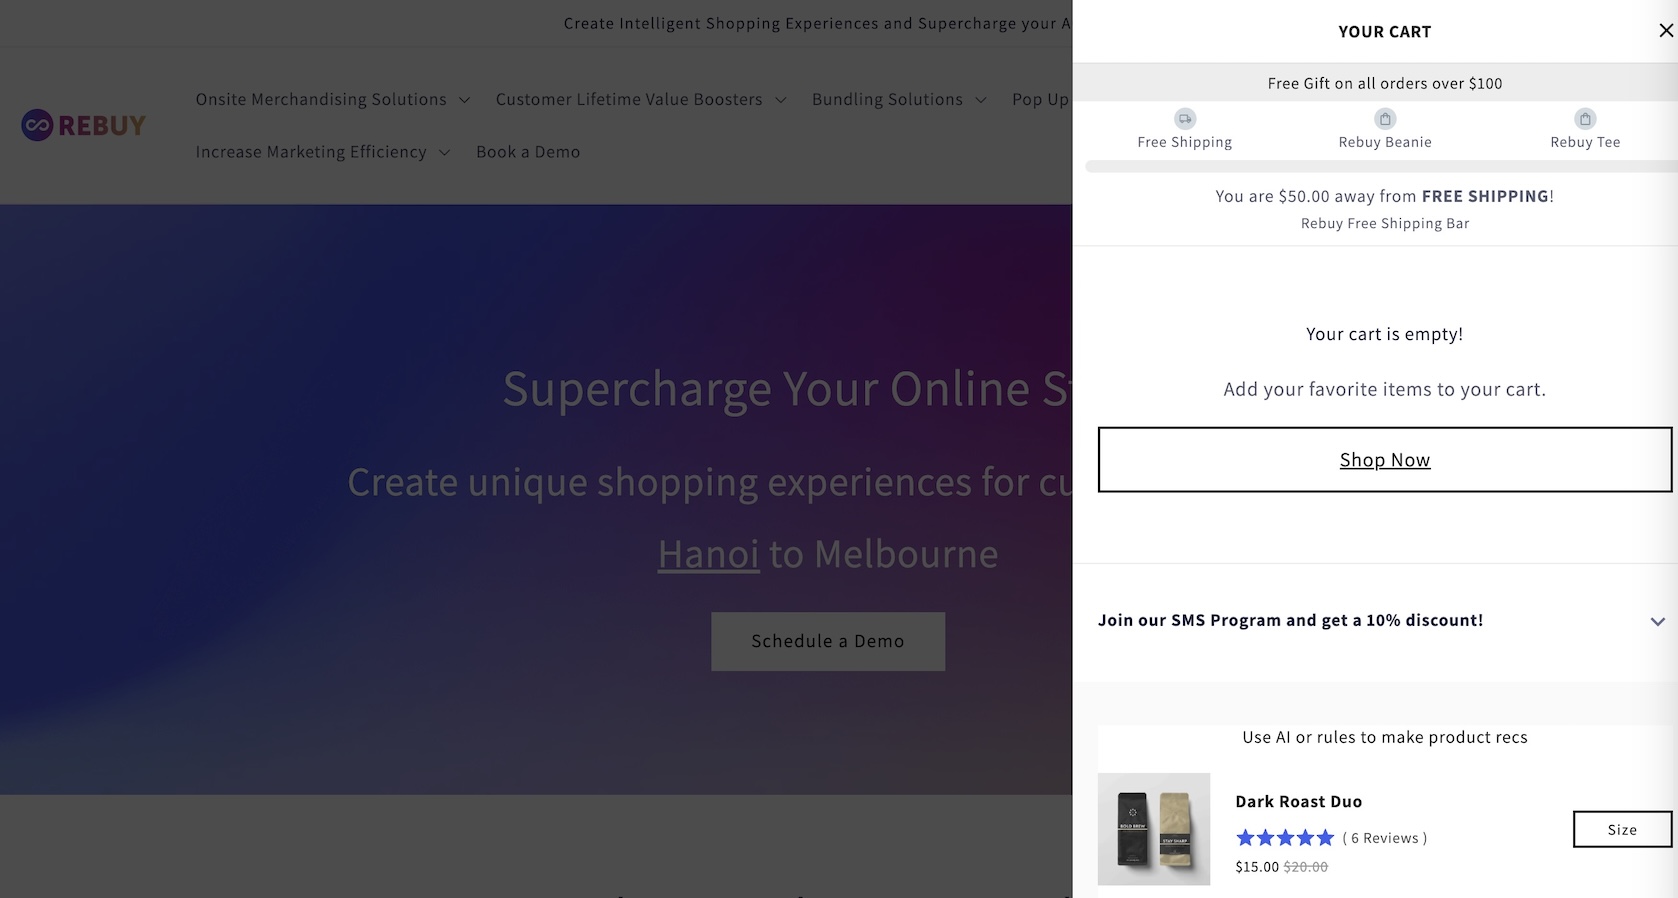
Task: Click the 'YOUR CART' heading
Action: coord(1385,32)
